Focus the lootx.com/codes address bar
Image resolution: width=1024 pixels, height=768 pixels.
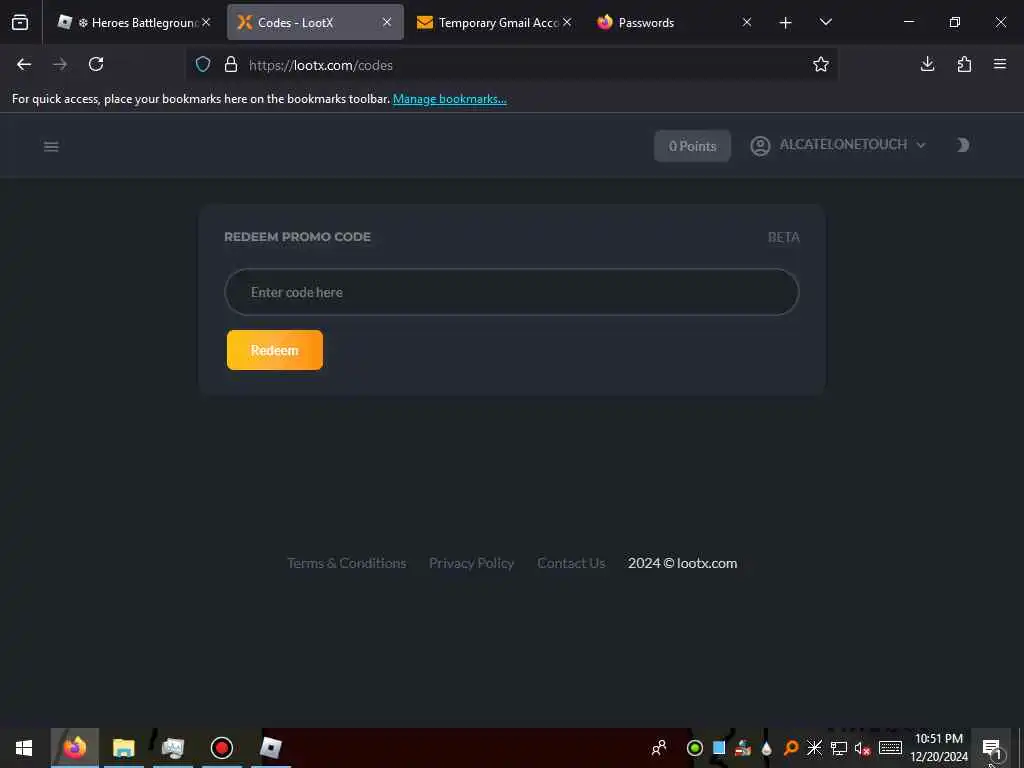(x=509, y=65)
